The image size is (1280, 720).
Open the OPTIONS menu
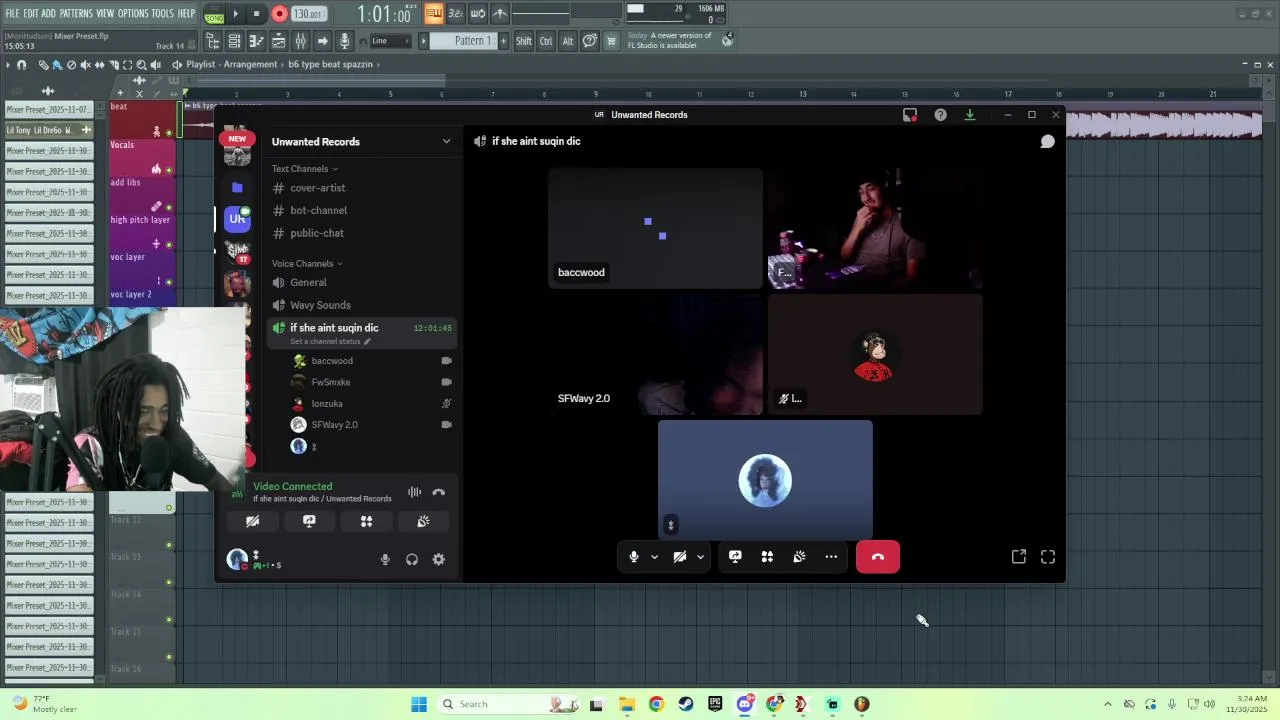(133, 13)
